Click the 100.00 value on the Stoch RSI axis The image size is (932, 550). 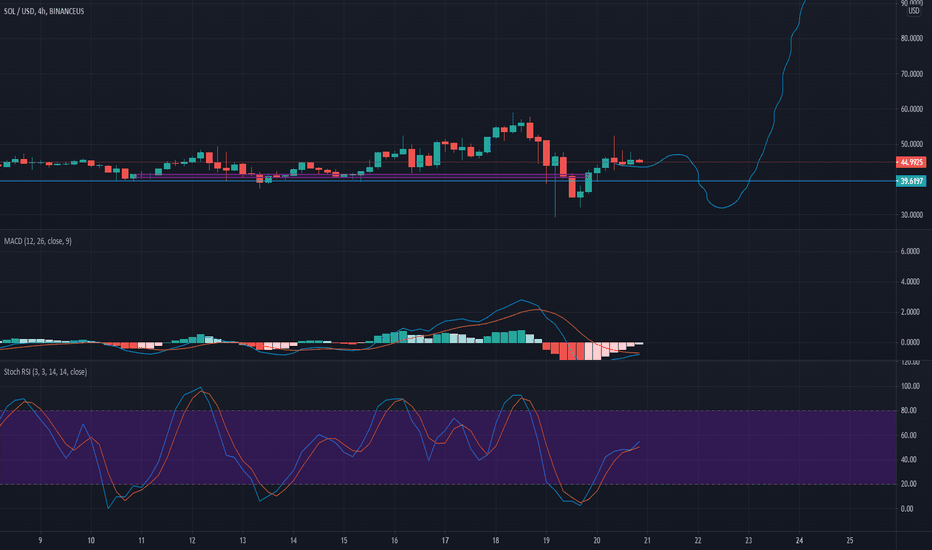point(910,386)
